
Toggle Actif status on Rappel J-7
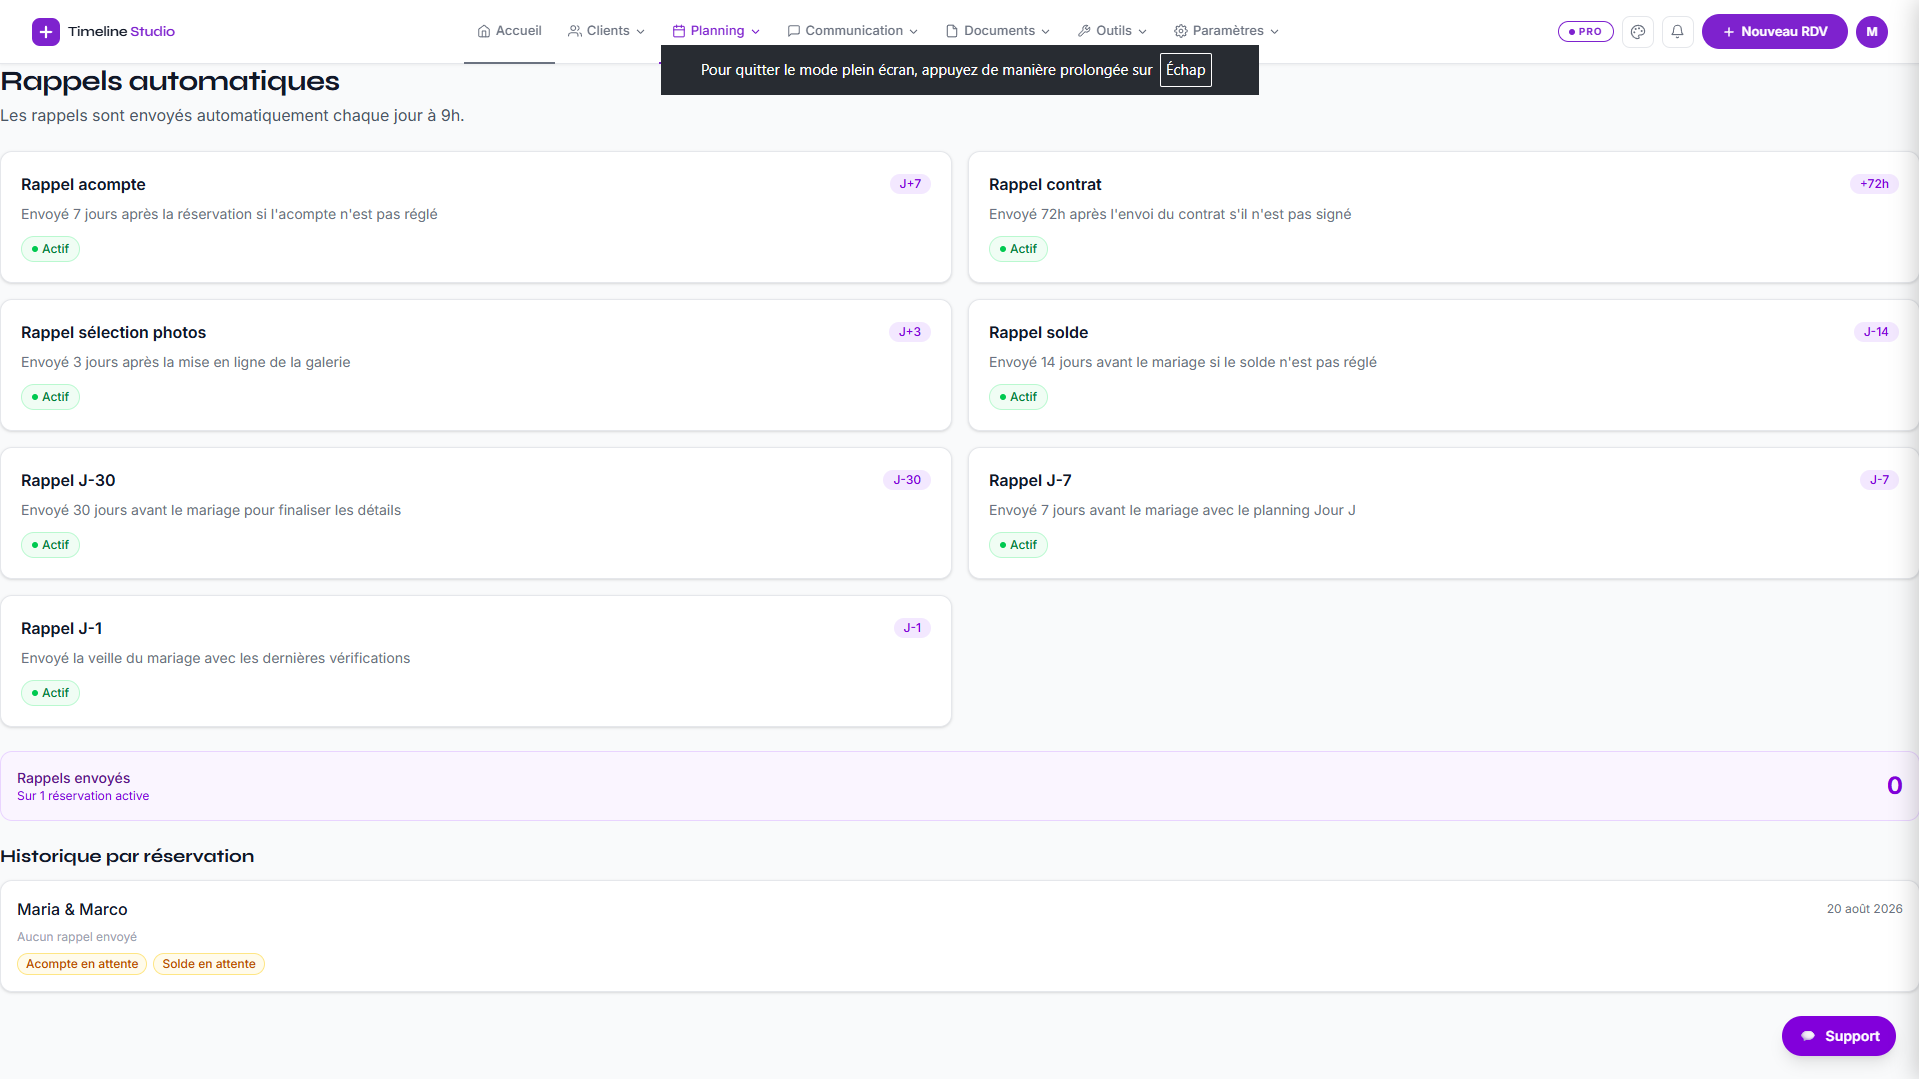(1018, 545)
